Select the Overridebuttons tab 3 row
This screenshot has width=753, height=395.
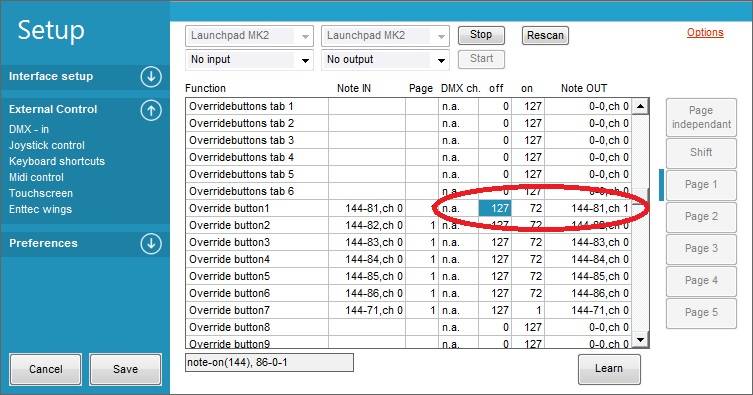coord(409,140)
